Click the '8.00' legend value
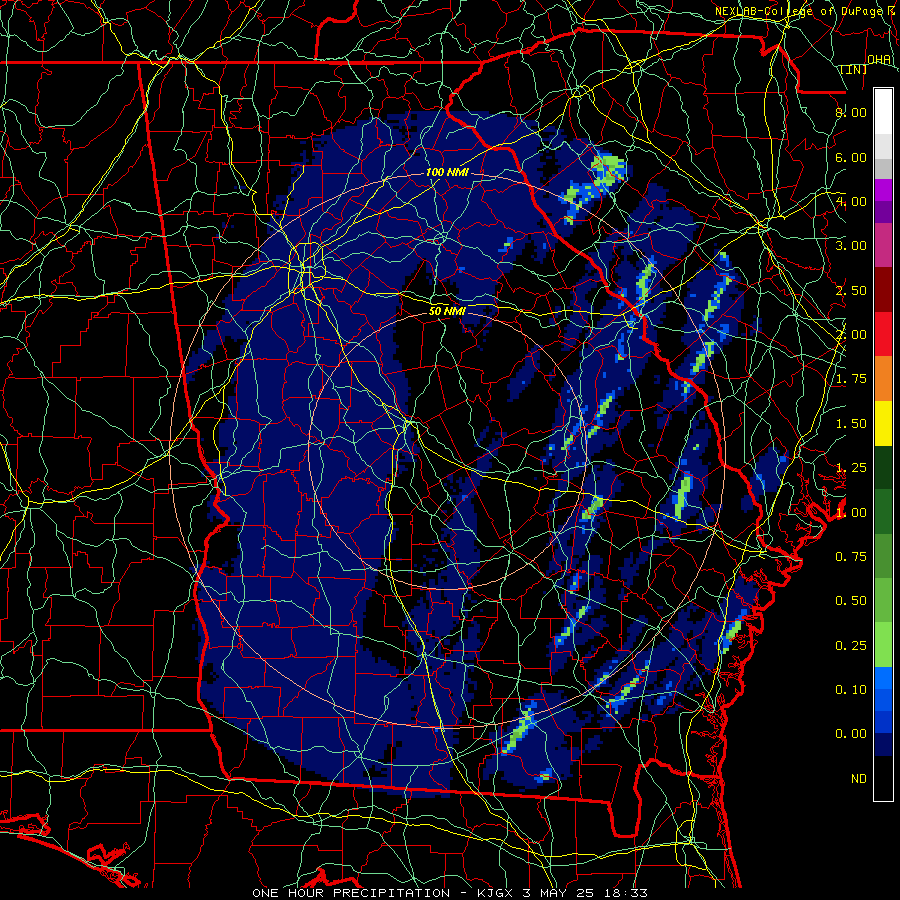This screenshot has width=900, height=900. (x=851, y=112)
